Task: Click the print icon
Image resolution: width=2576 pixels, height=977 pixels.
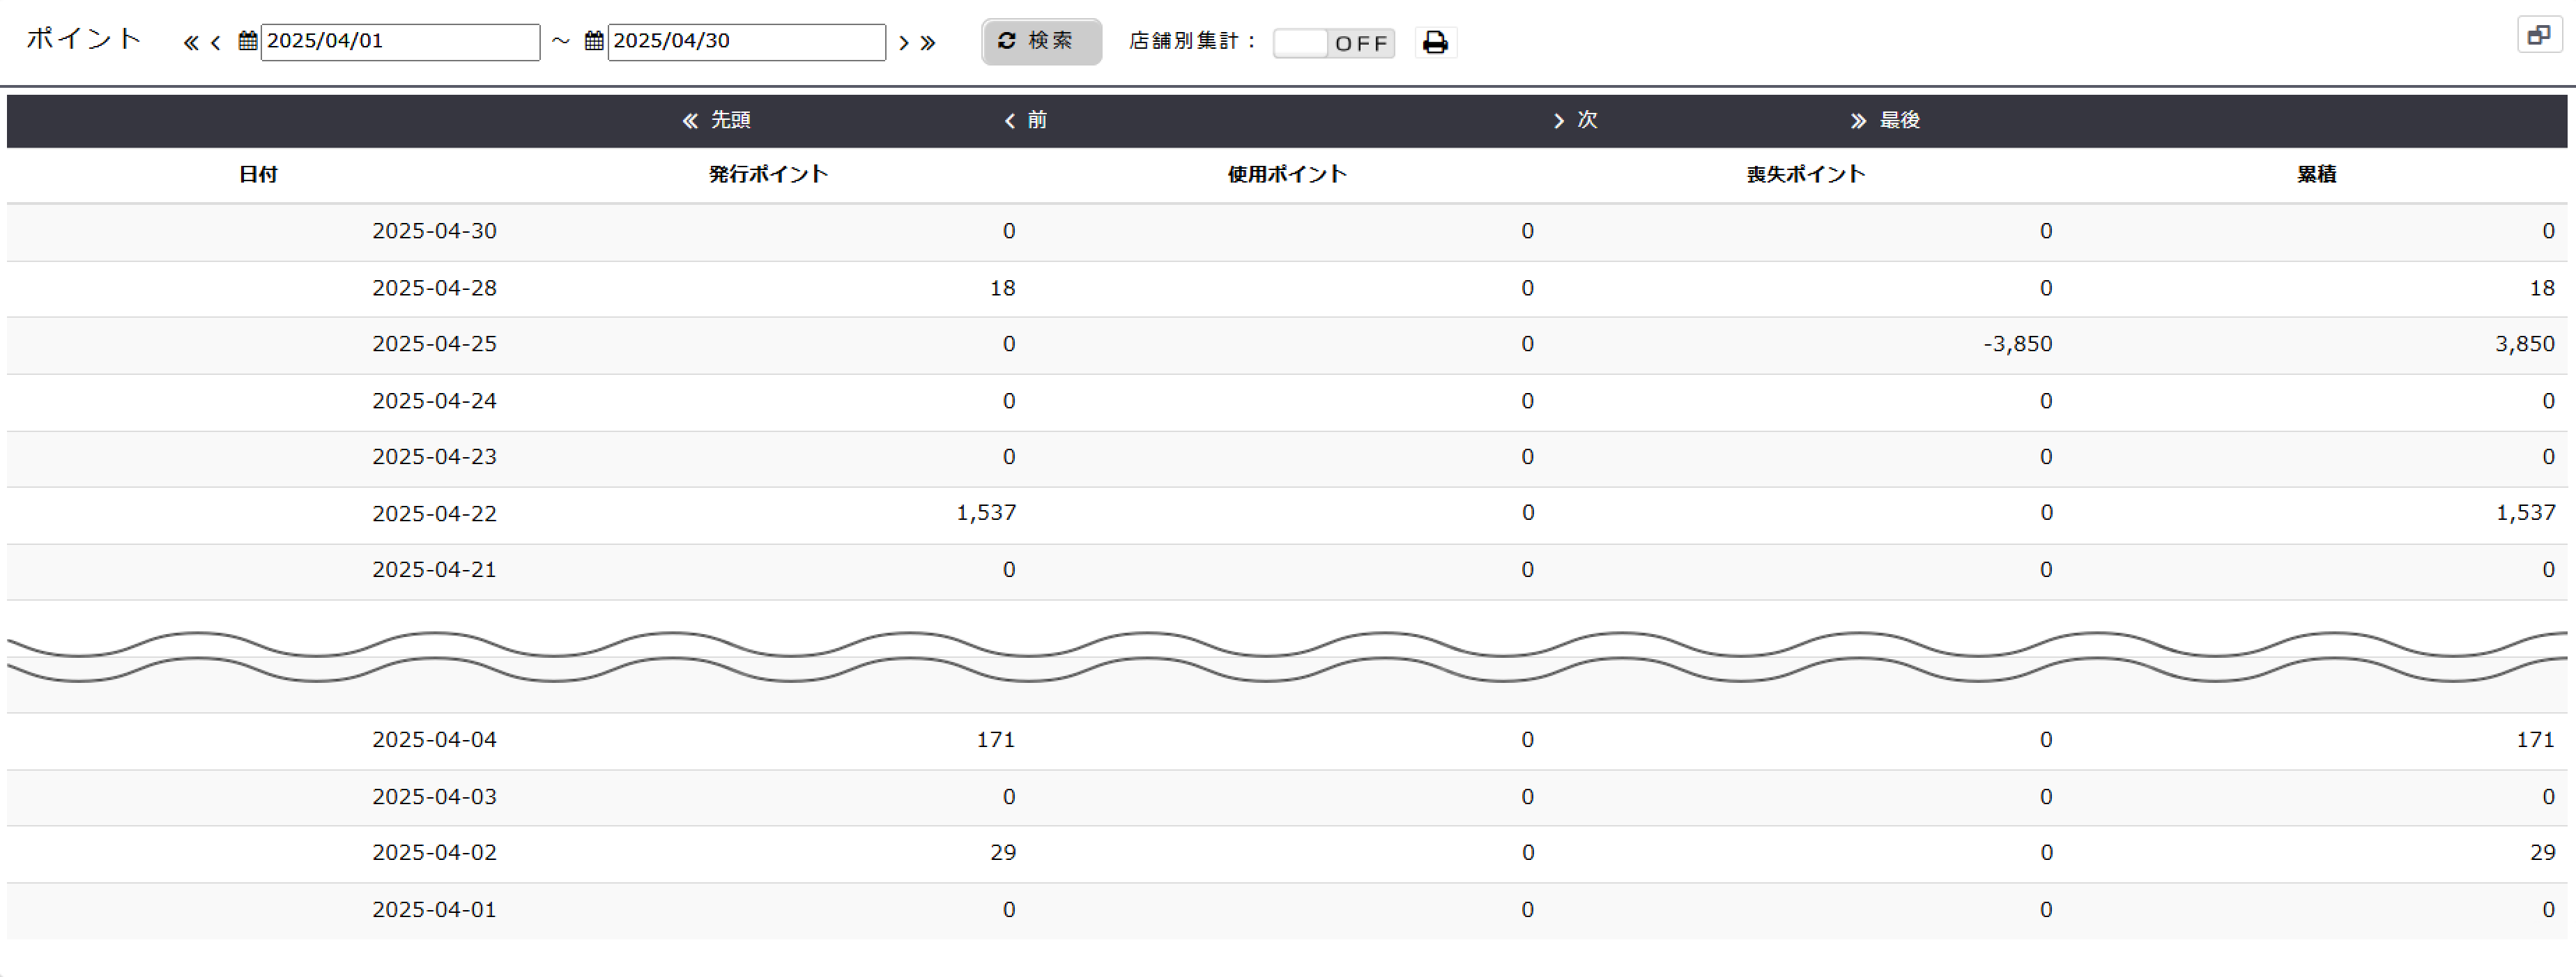Action: (1435, 42)
